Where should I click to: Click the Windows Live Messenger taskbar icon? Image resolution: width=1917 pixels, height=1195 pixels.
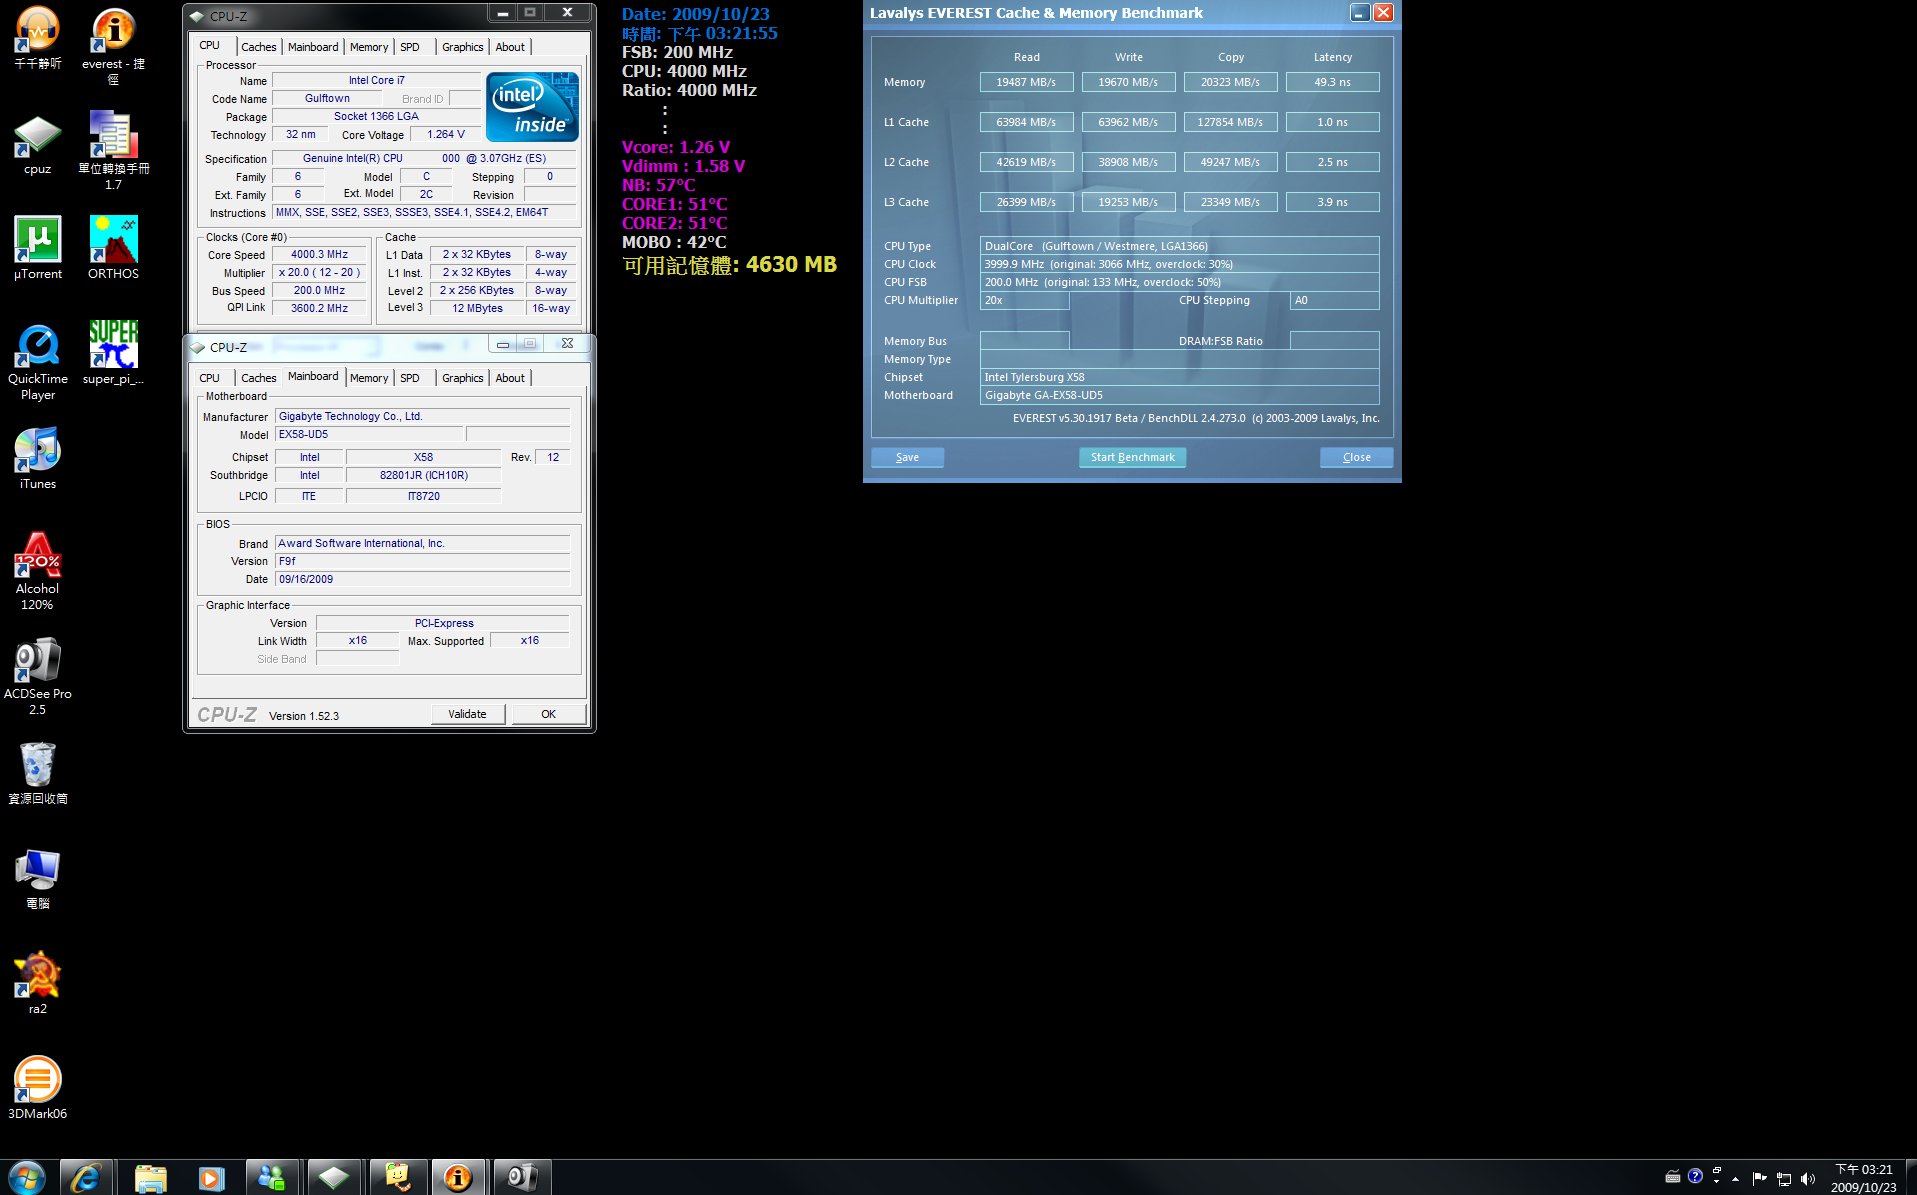pyautogui.click(x=272, y=1177)
